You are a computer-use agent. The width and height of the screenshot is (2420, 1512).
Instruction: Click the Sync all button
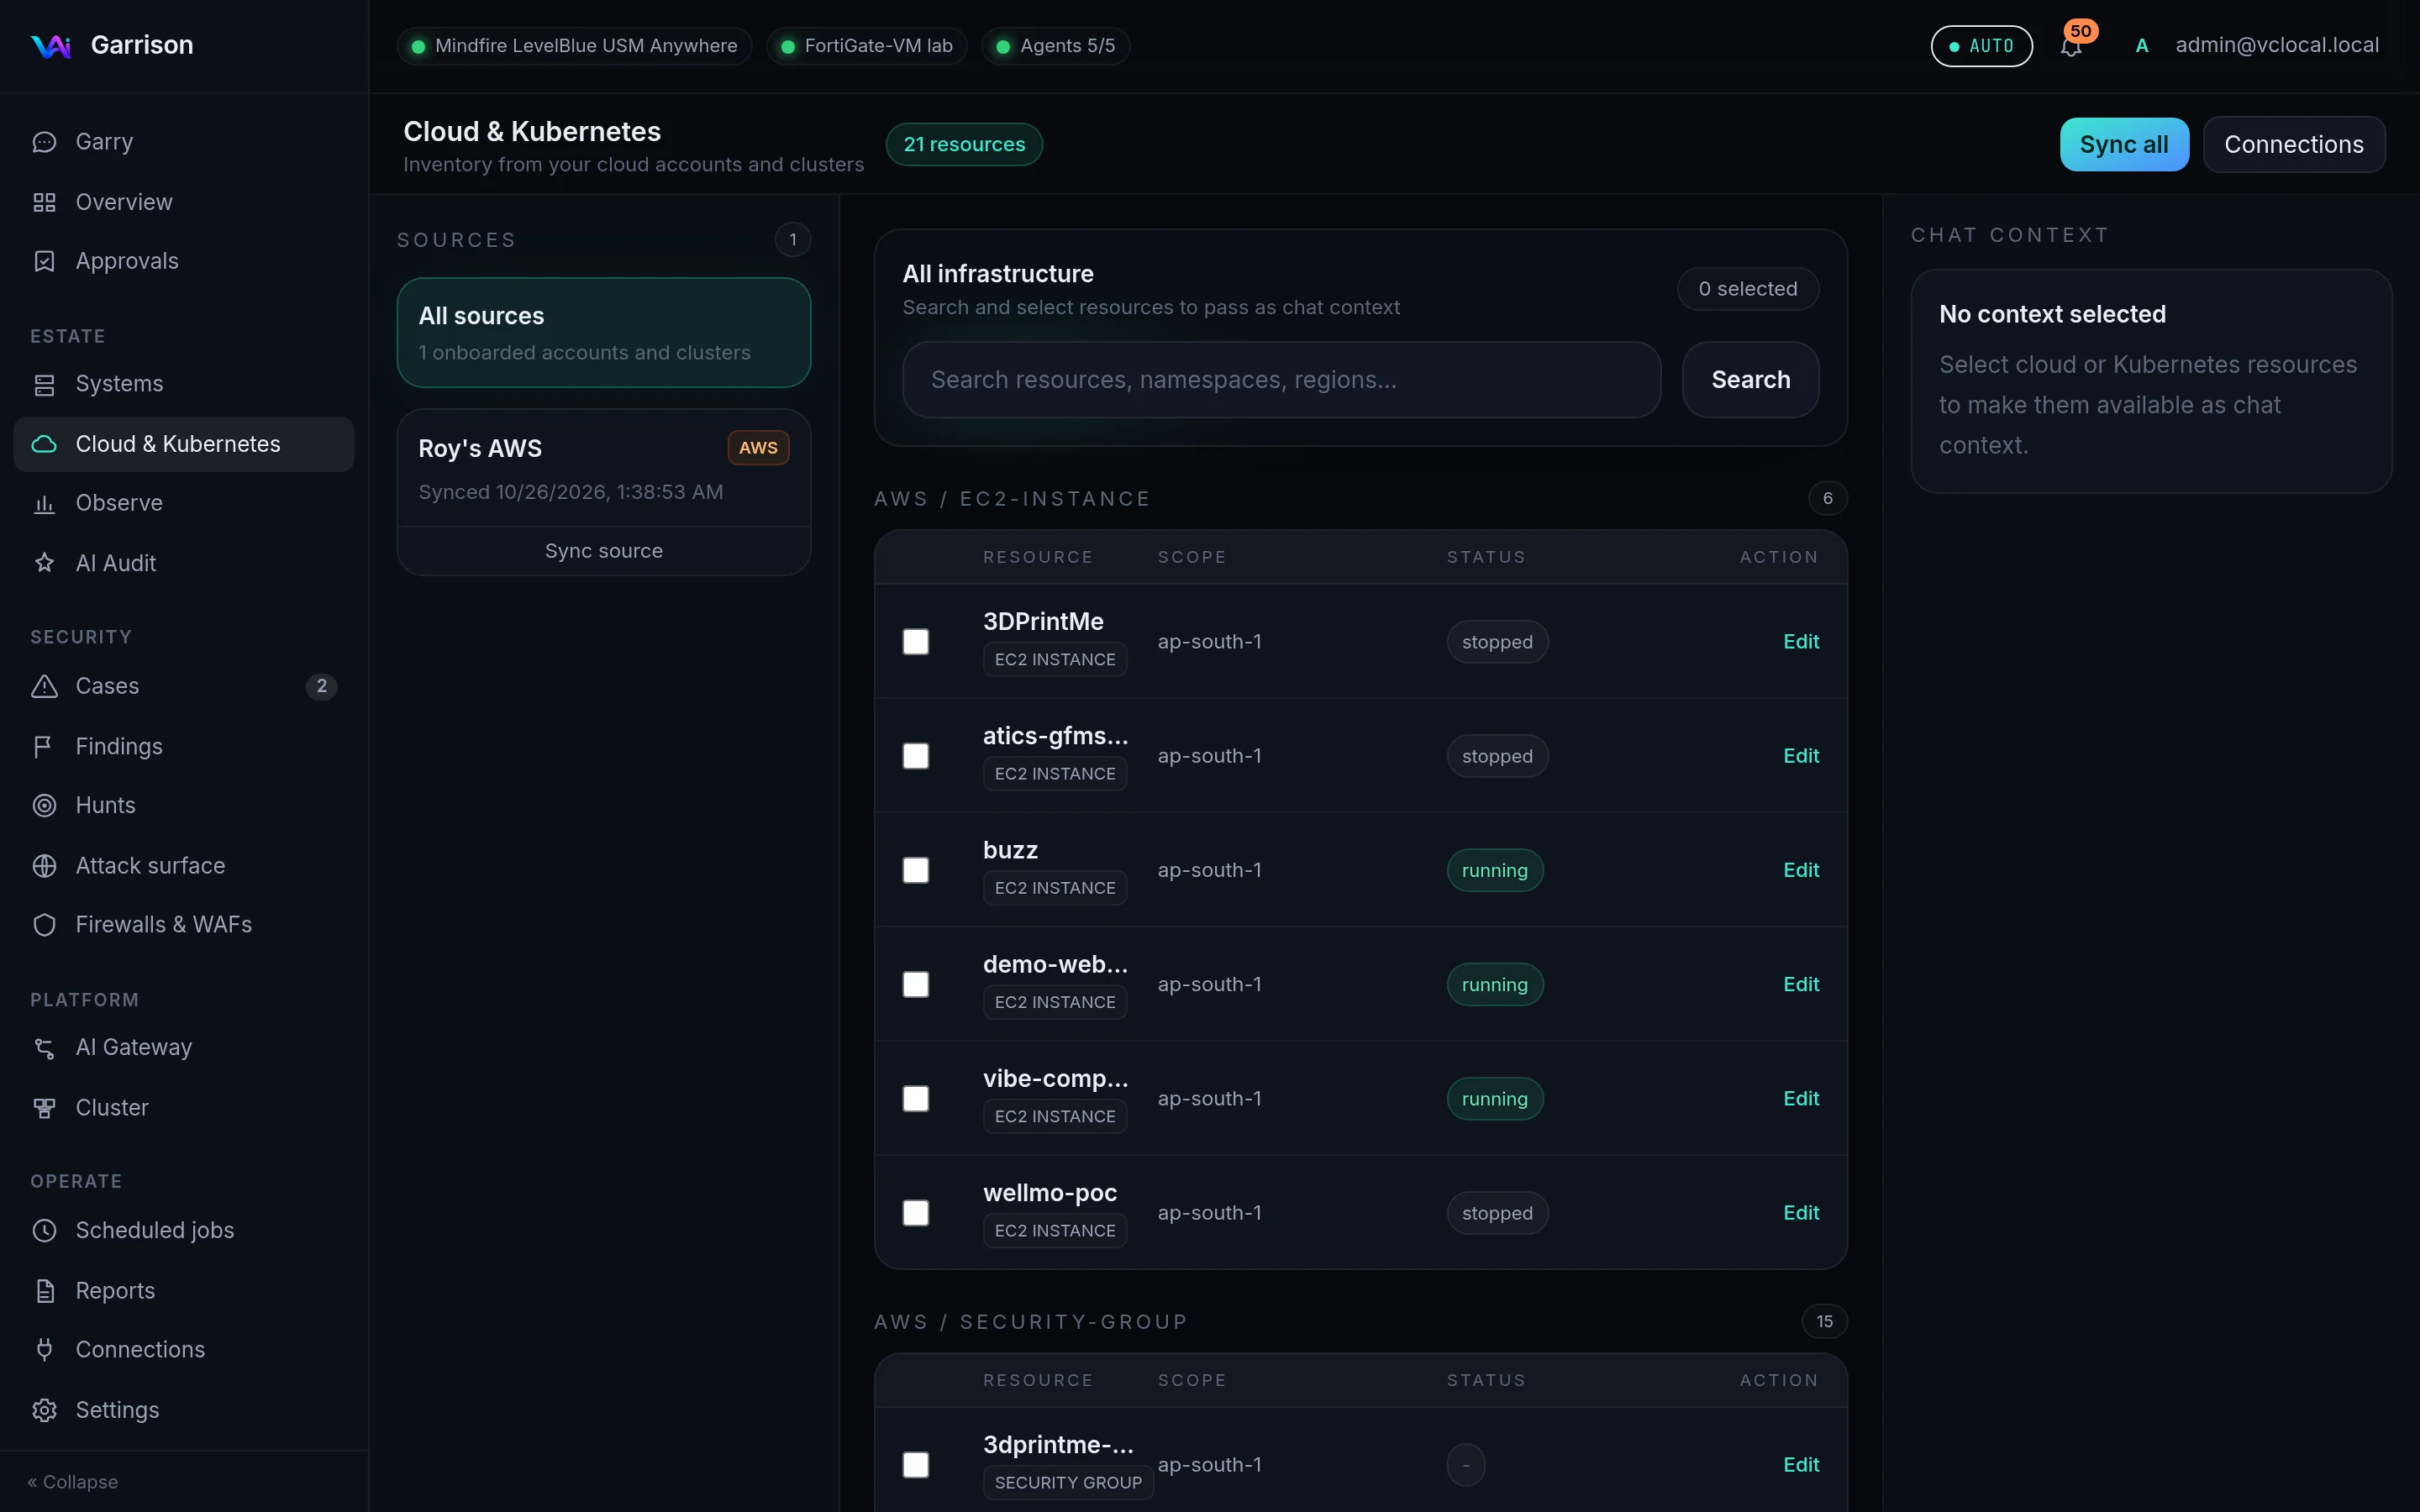2124,145
